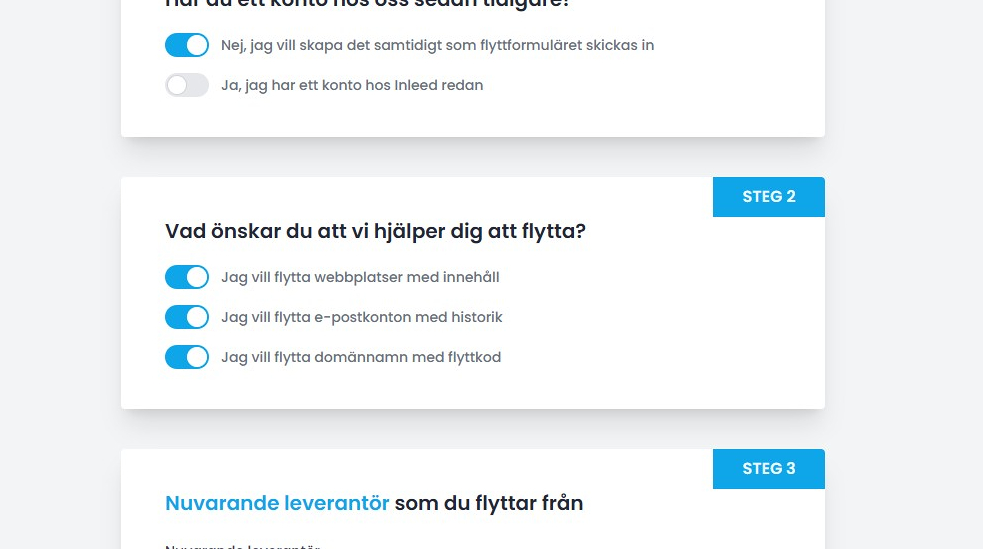Toggle off the e-postkonton med historik switch

[x=187, y=317]
